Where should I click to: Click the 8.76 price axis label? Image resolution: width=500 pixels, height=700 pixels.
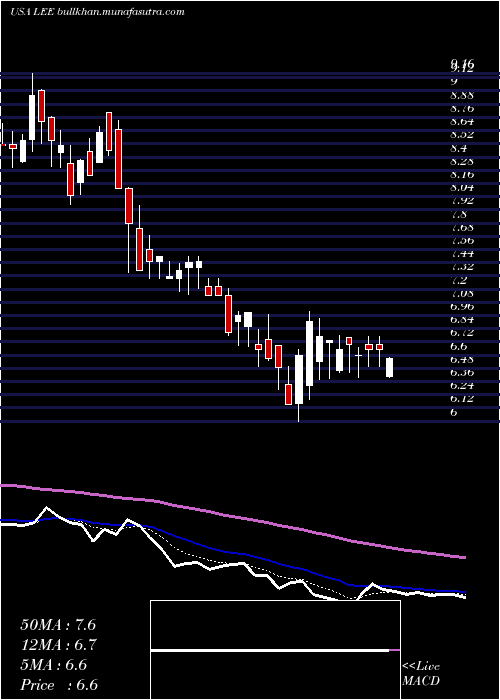pyautogui.click(x=462, y=108)
